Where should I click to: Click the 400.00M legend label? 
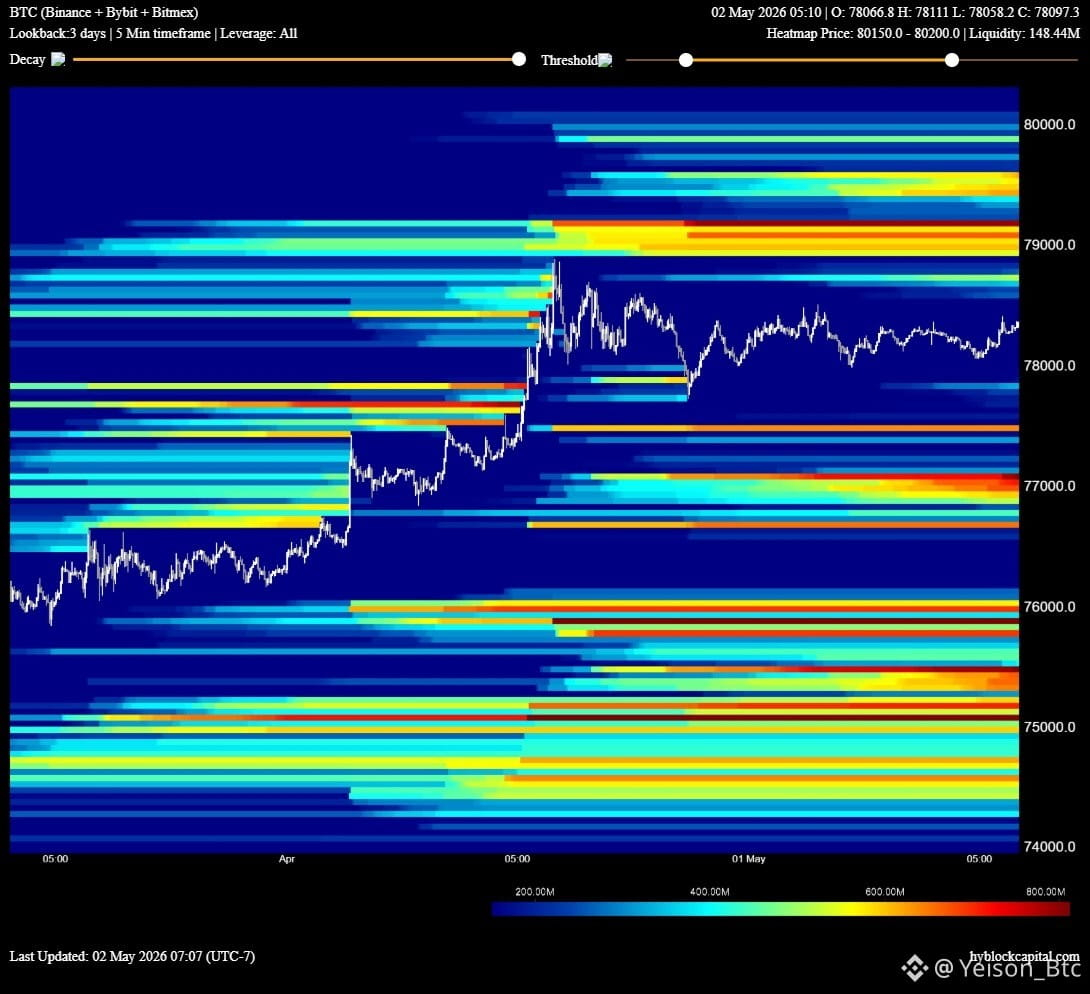[x=709, y=892]
